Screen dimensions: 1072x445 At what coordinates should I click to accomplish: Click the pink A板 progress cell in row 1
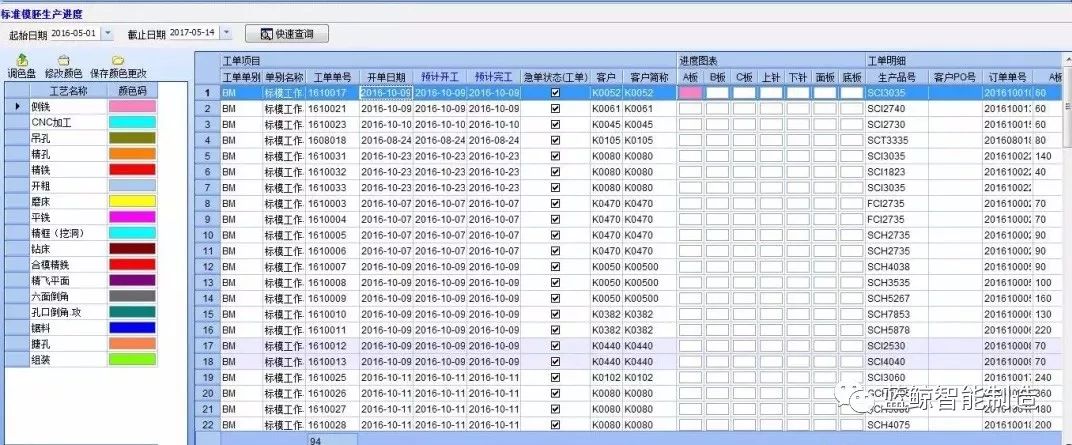[690, 93]
